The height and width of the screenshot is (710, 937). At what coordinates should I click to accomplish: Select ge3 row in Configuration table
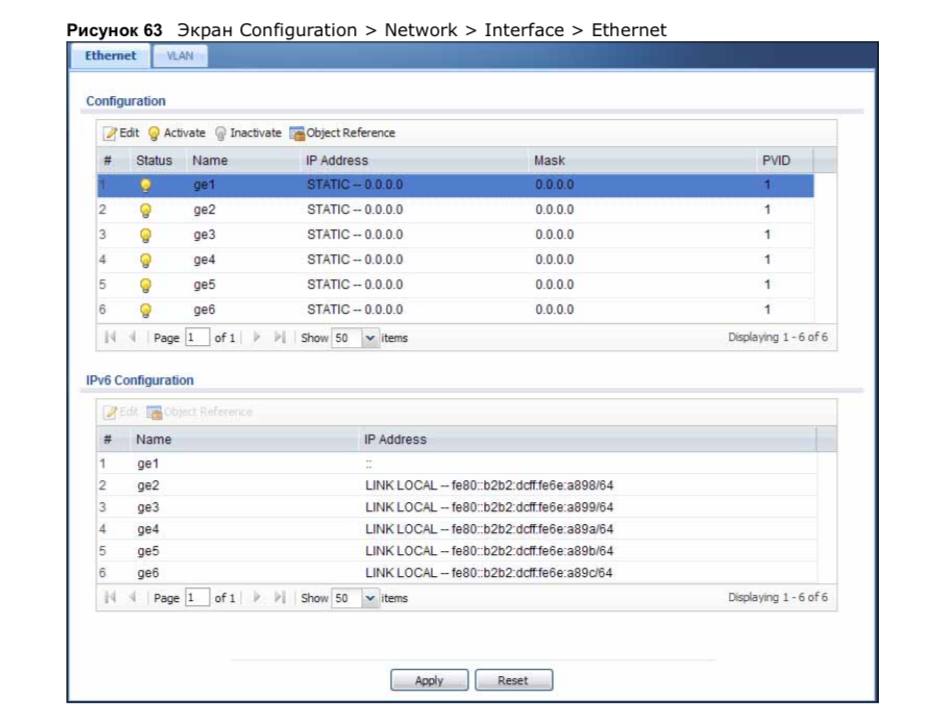[x=455, y=235]
